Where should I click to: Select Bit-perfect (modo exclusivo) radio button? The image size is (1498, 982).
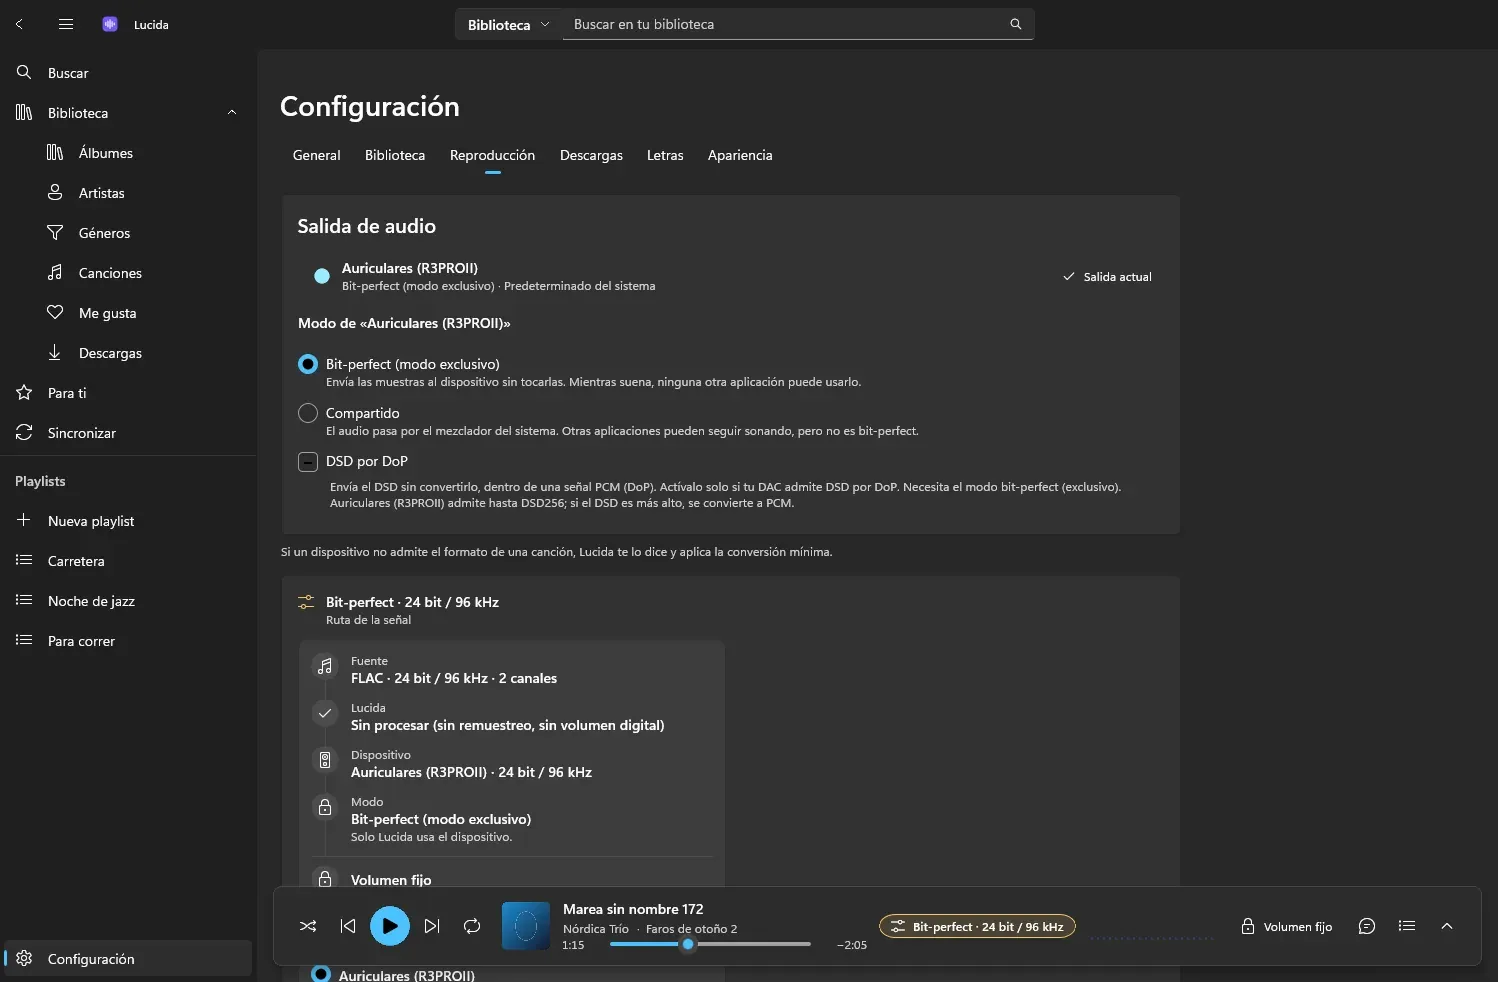click(x=308, y=364)
